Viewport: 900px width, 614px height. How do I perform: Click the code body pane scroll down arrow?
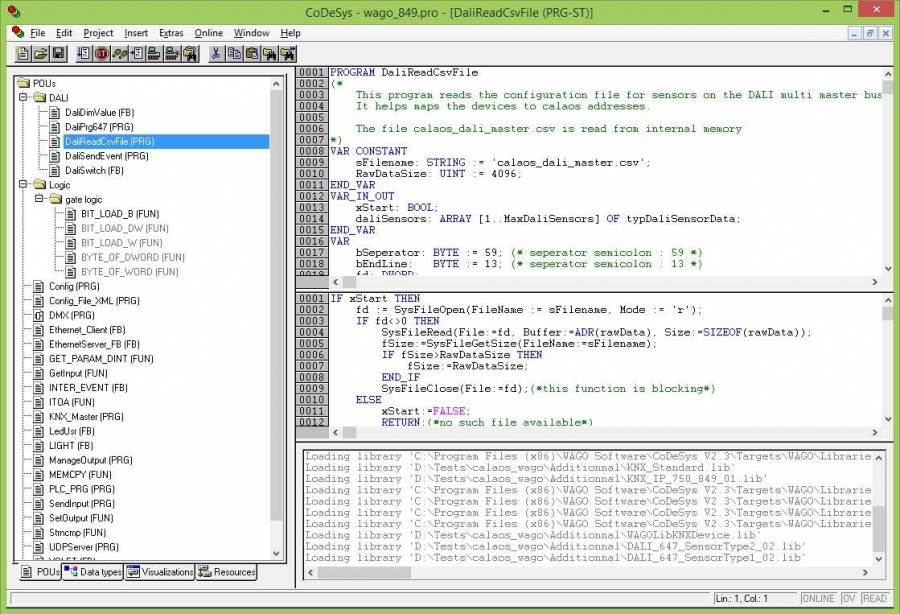point(887,420)
